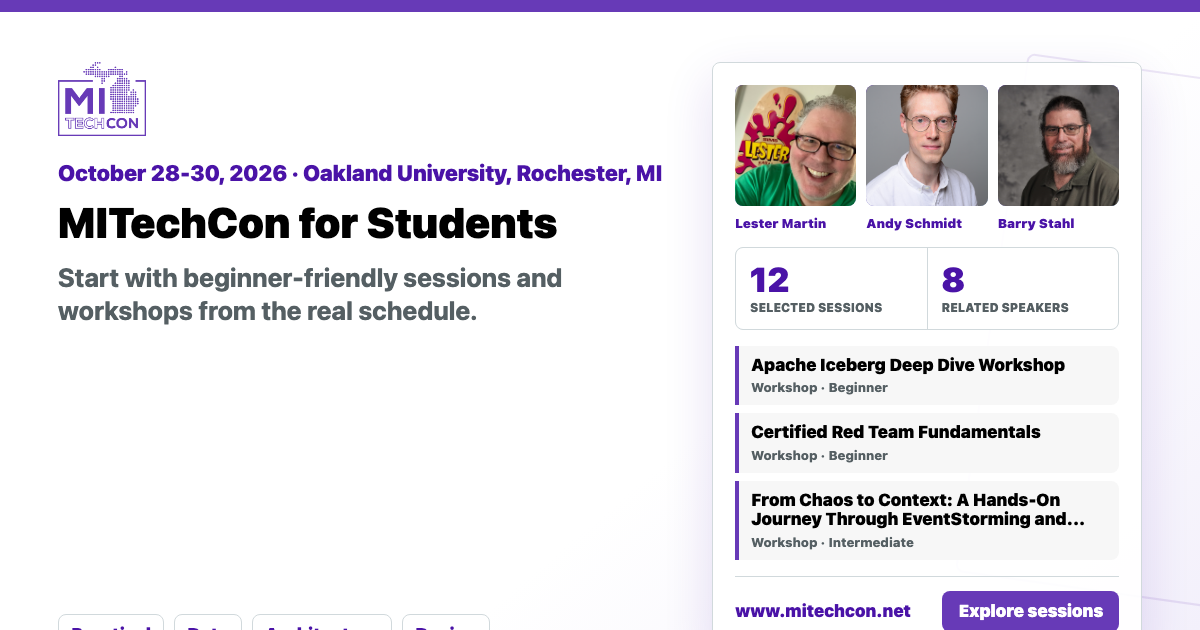The image size is (1200, 630).
Task: Open the From Chaos to Context session
Action: point(927,520)
